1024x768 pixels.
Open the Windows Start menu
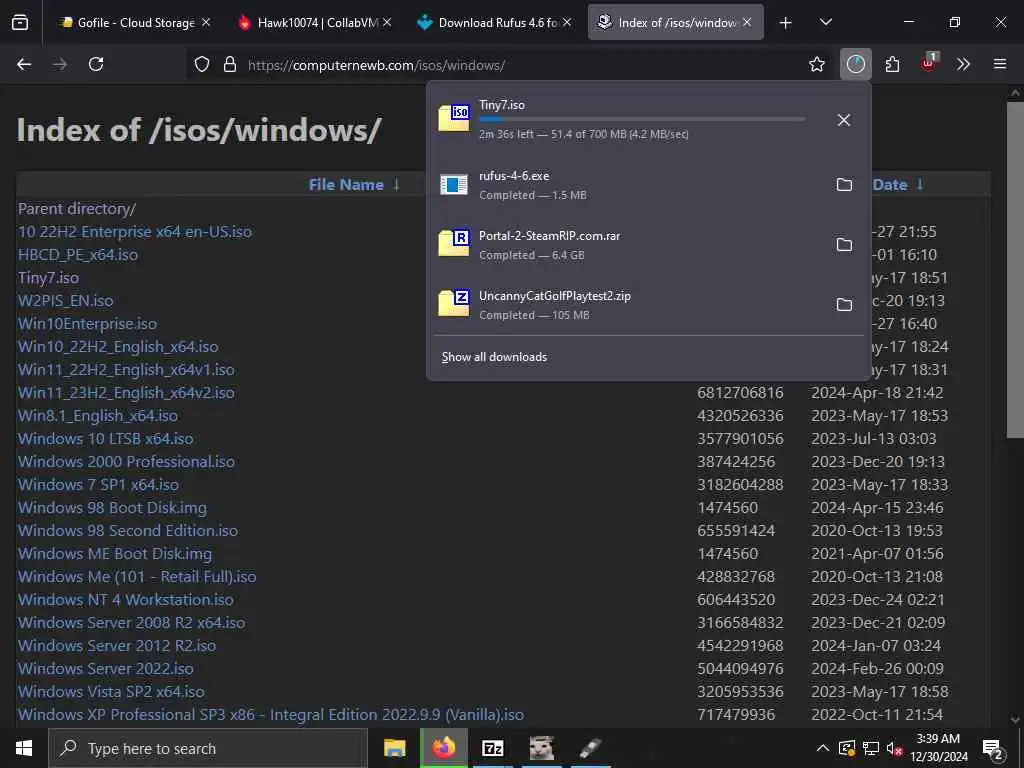point(24,748)
